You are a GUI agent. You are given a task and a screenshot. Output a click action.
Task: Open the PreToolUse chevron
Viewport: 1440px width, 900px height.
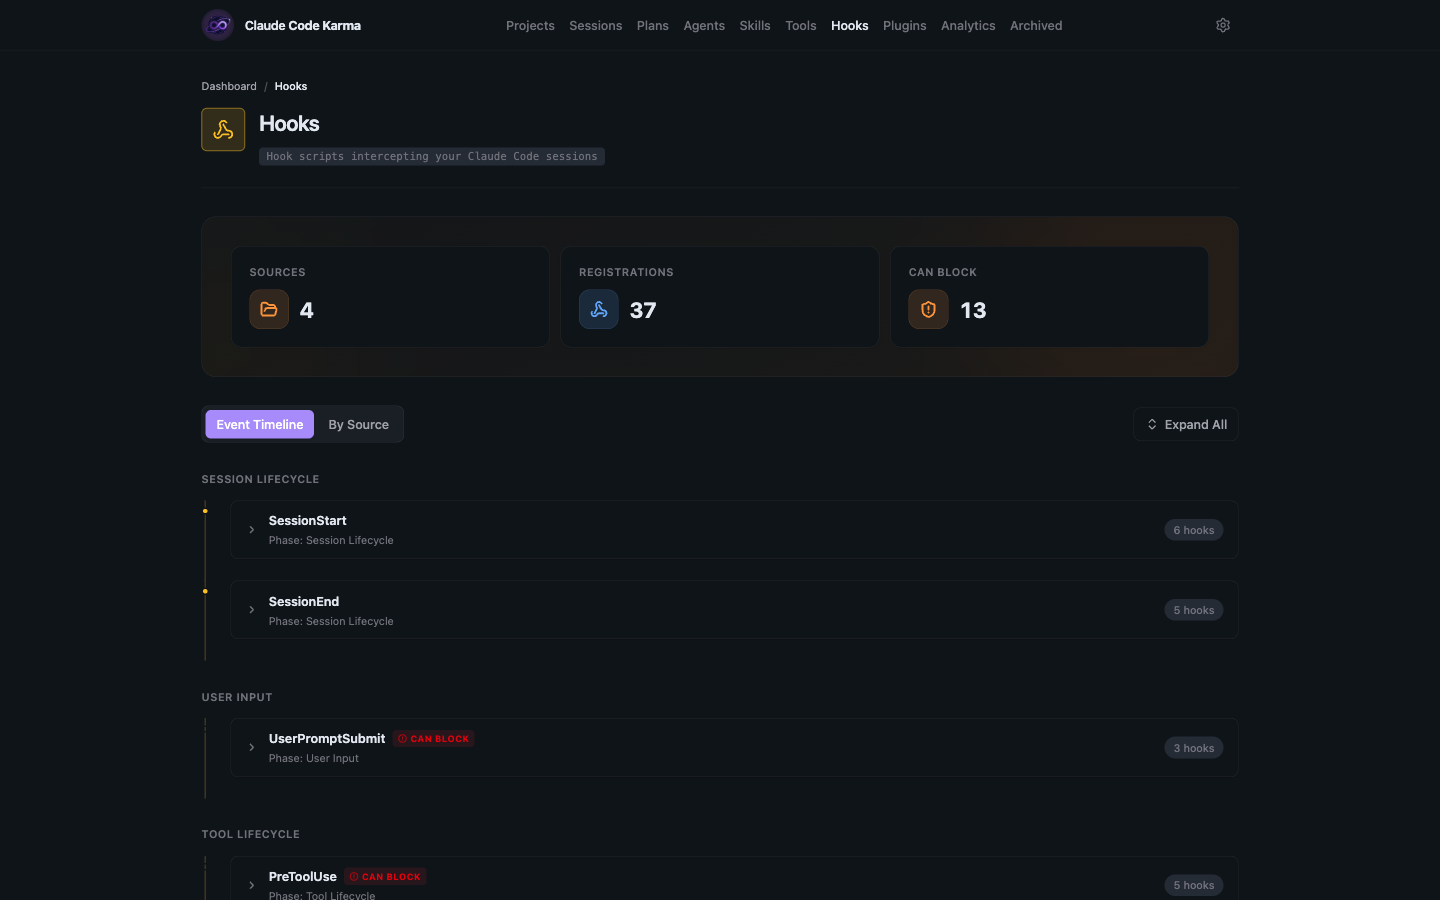(x=251, y=884)
